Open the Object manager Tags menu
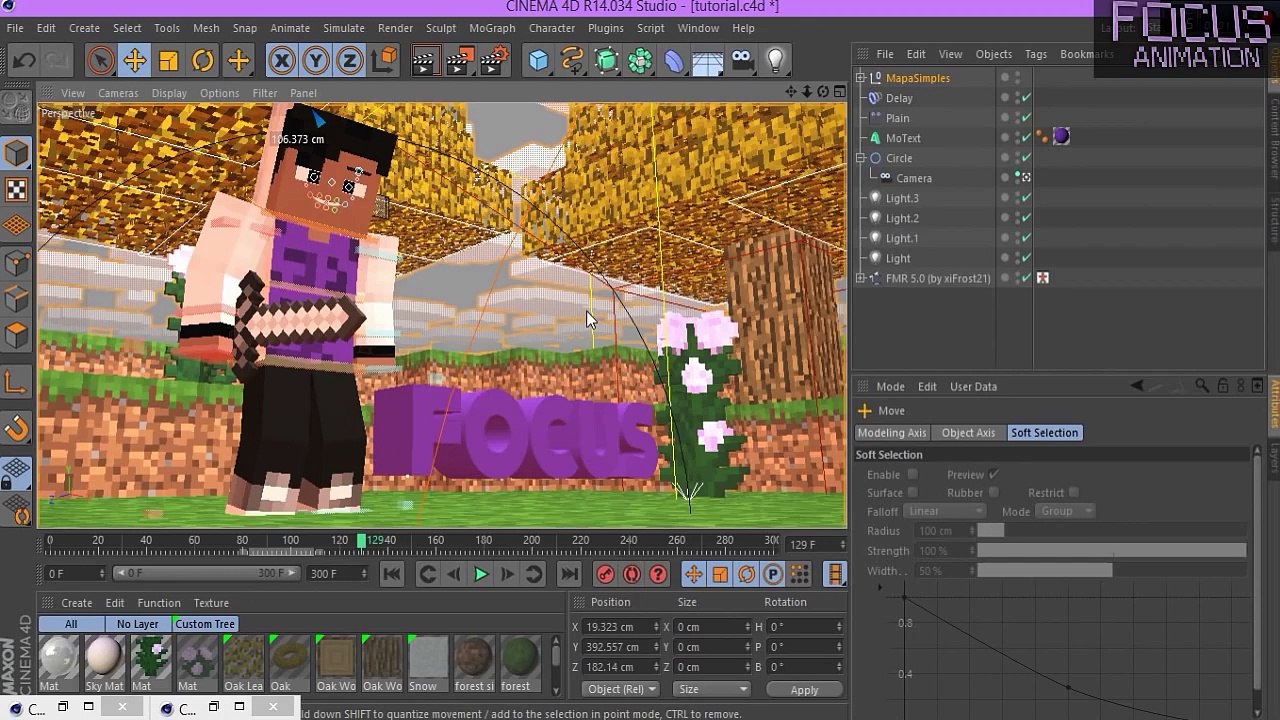 coord(1036,54)
